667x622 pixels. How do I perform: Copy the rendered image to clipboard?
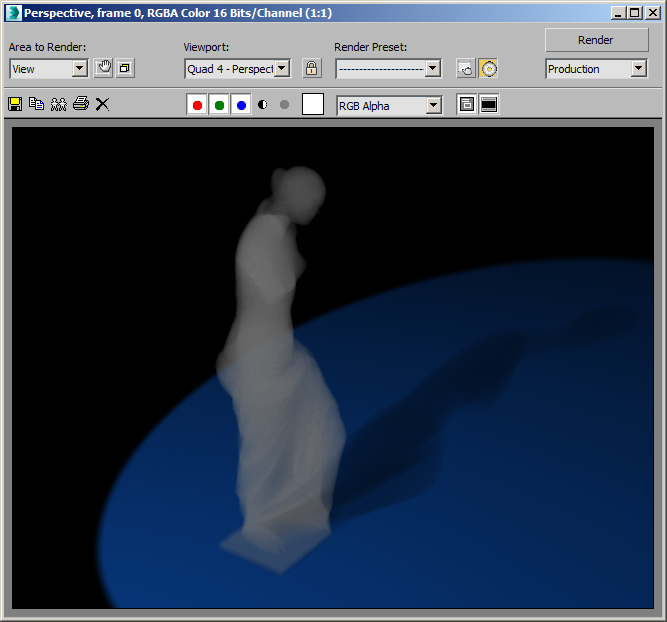(37, 104)
